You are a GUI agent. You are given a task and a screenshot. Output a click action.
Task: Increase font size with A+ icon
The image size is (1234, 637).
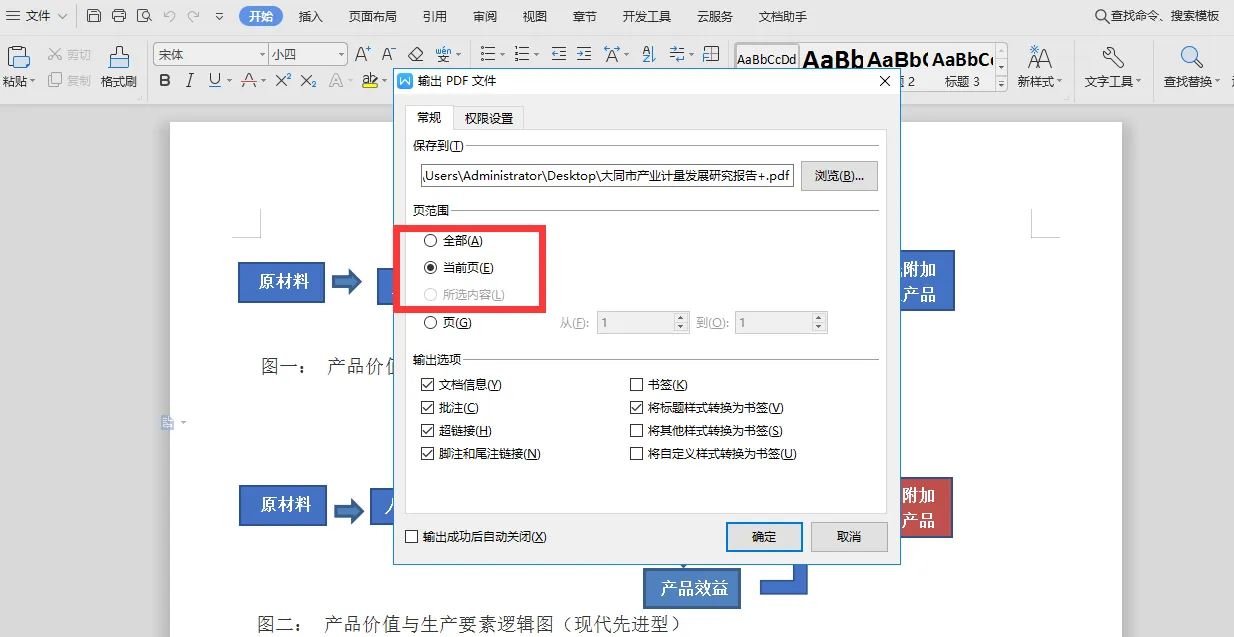pos(363,54)
